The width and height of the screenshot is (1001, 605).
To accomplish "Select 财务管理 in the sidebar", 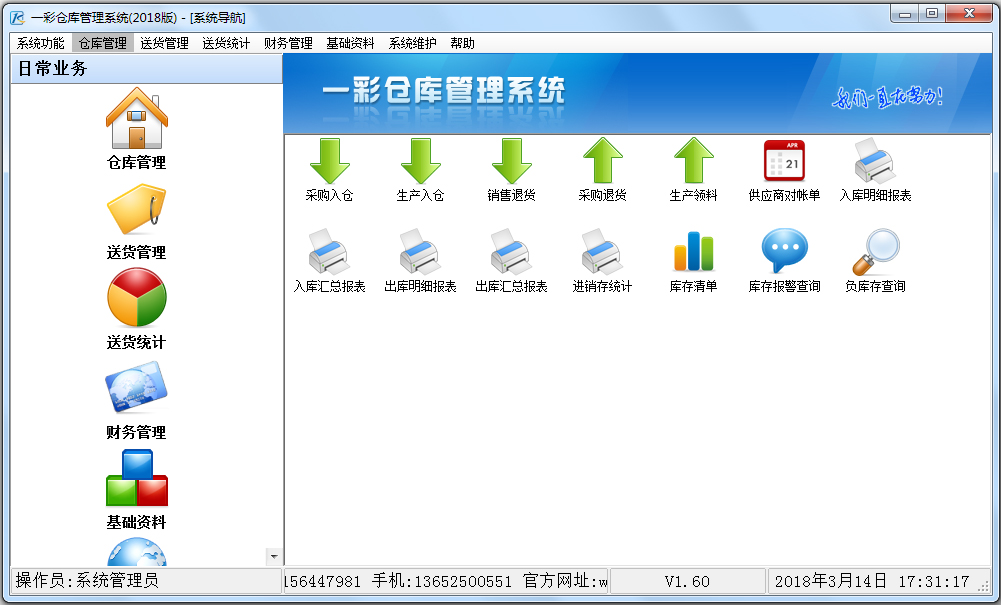I will tap(137, 404).
